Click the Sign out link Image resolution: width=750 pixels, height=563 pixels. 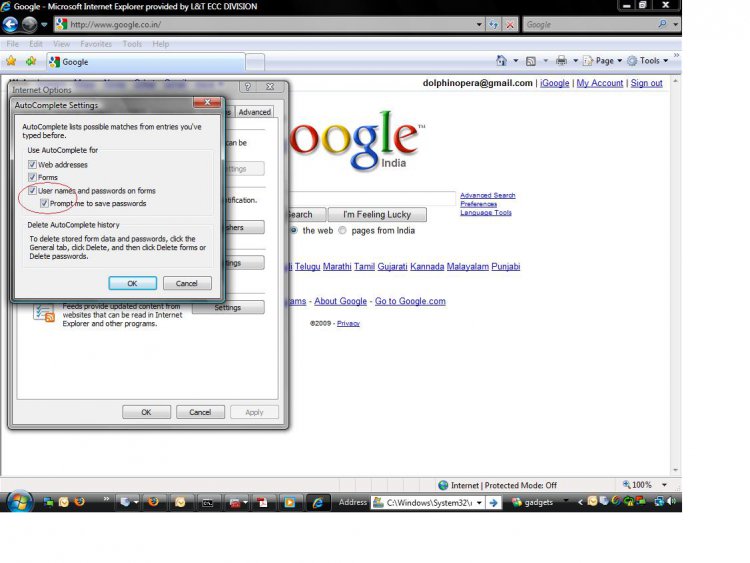pyautogui.click(x=646, y=83)
